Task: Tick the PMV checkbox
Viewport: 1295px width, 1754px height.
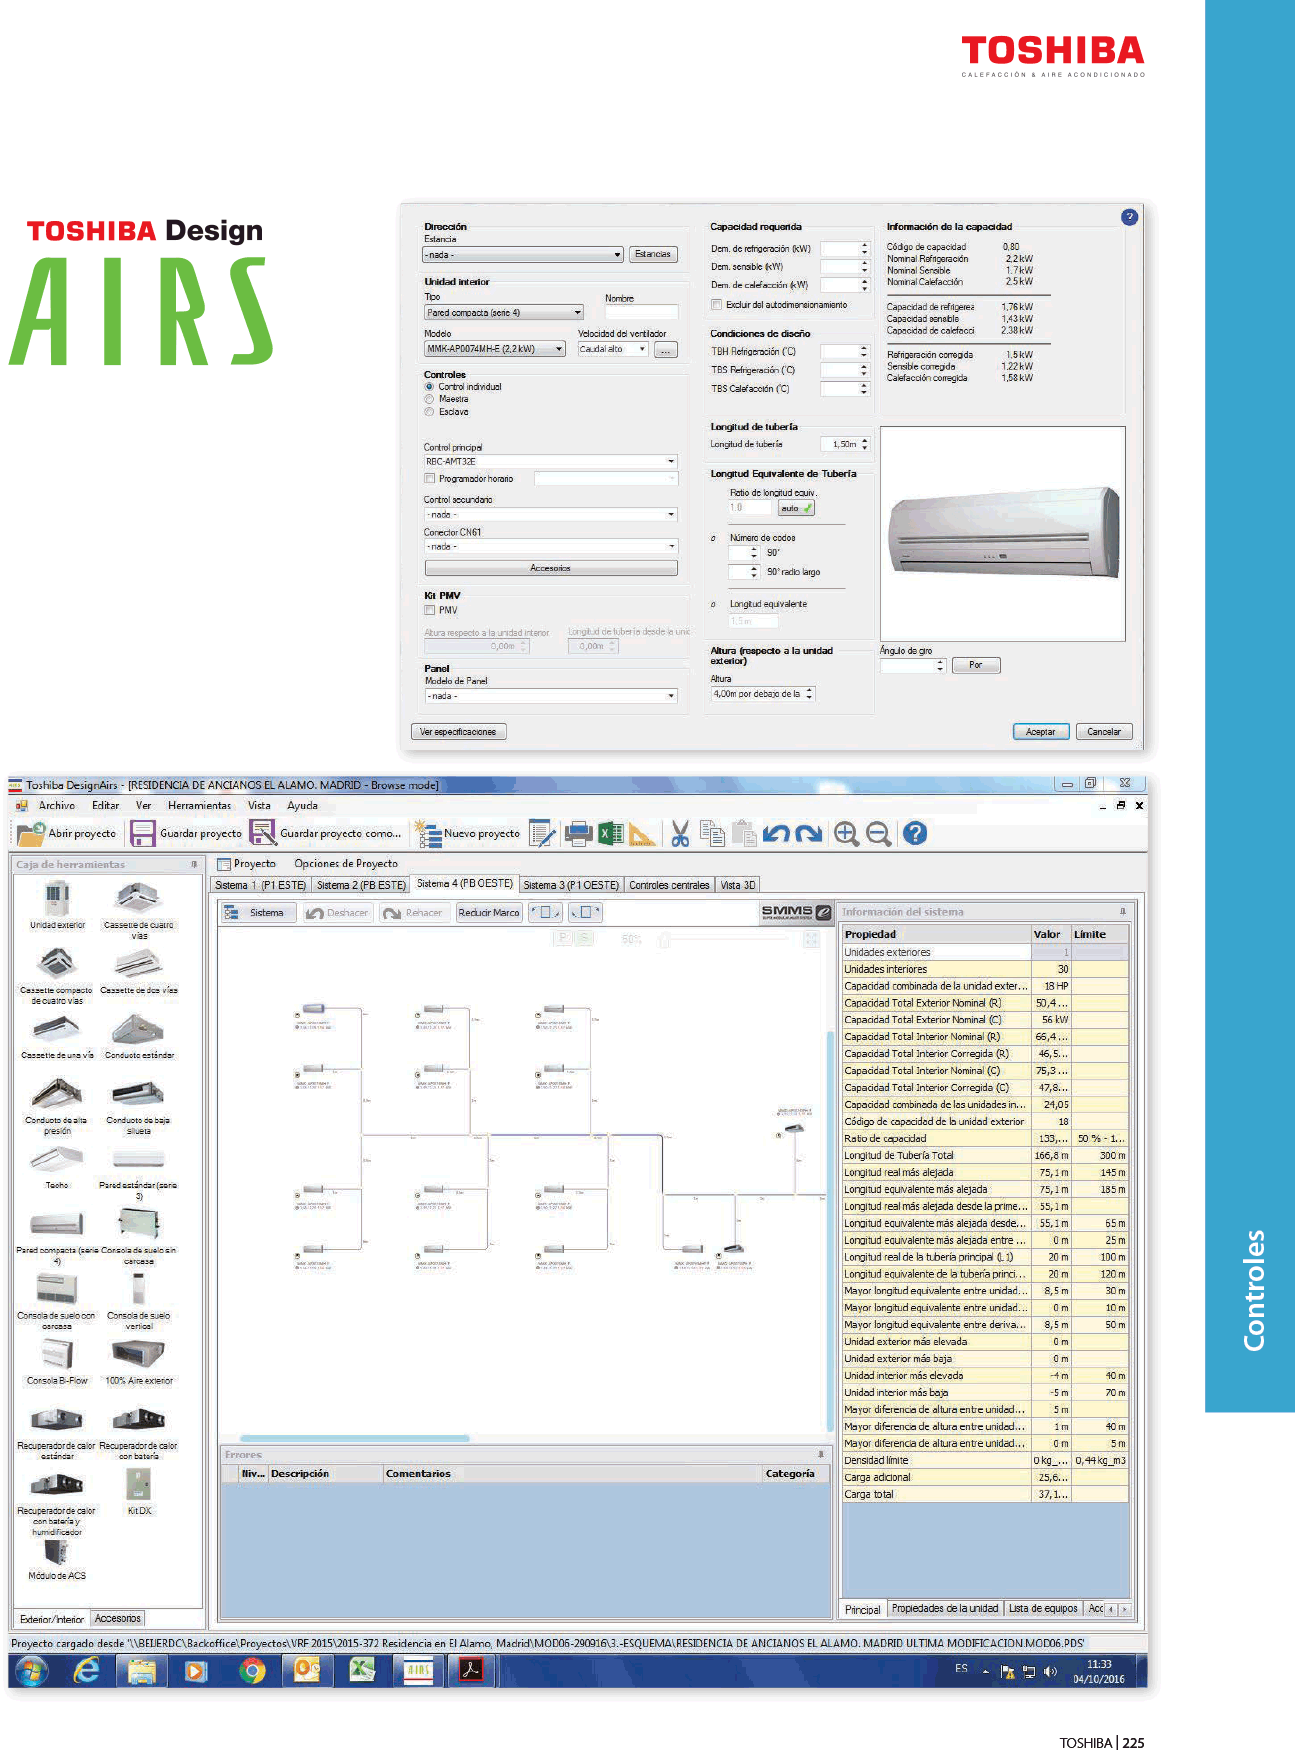Action: tap(430, 610)
